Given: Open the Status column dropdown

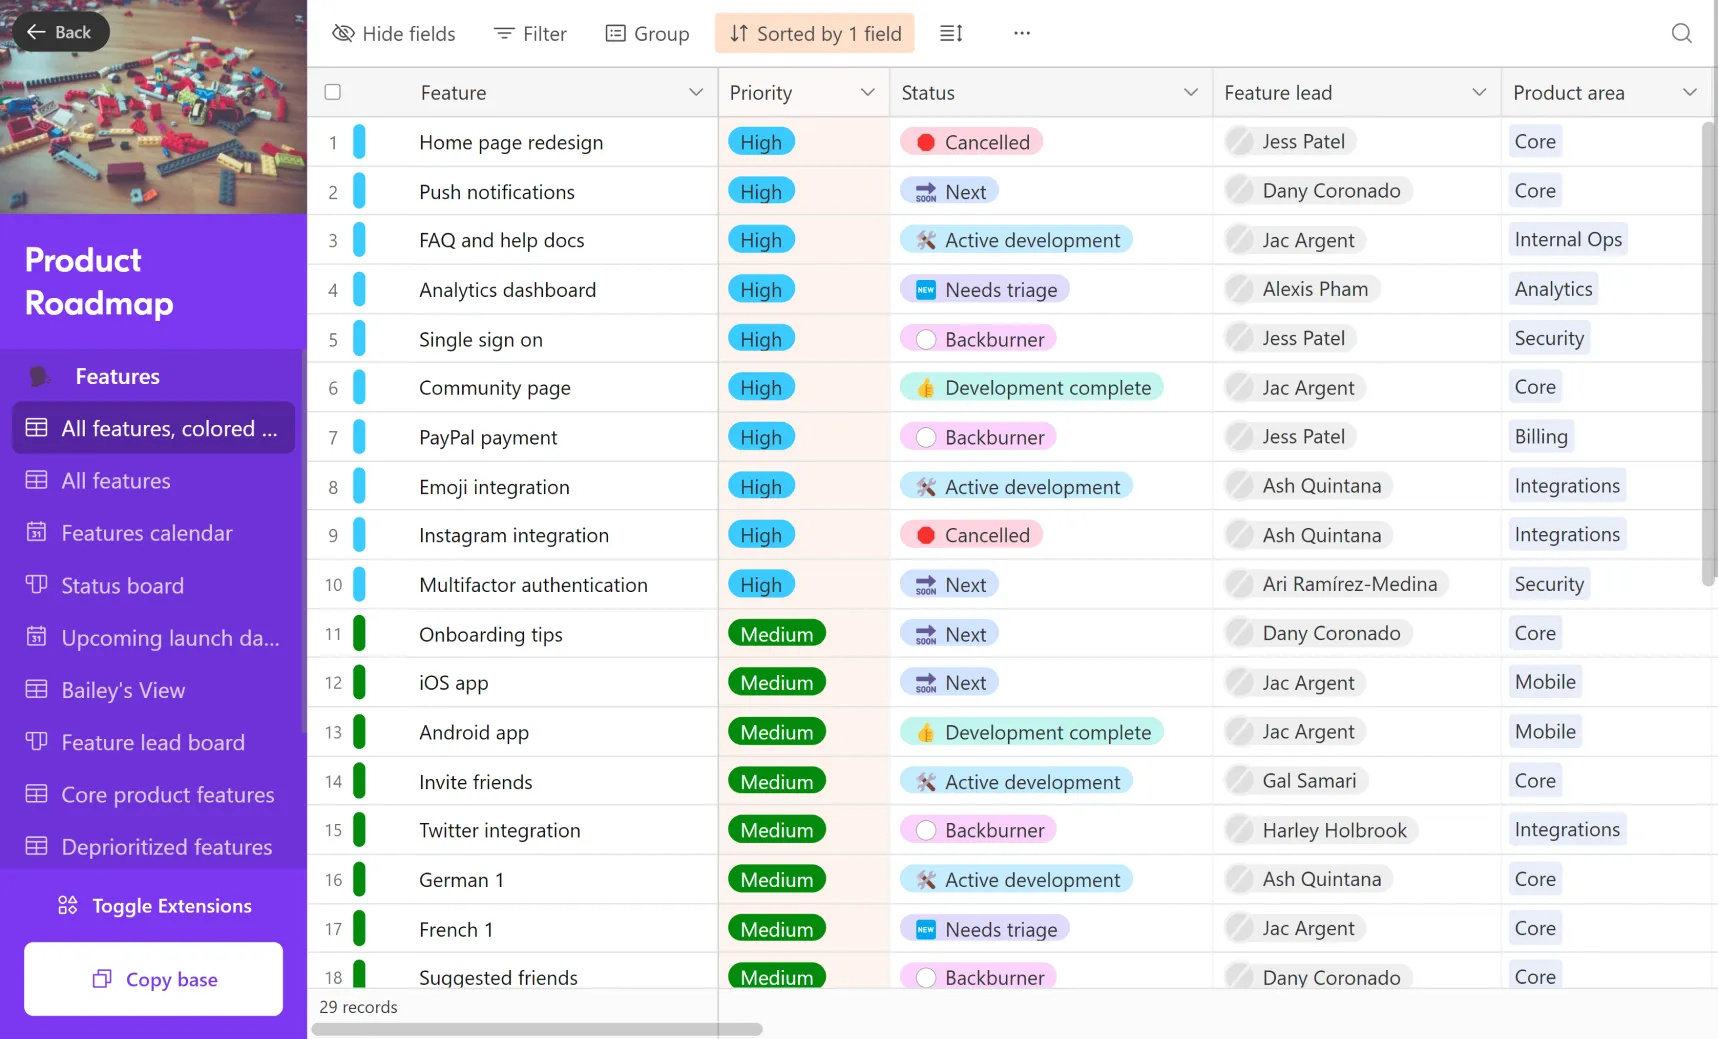Looking at the screenshot, I should point(1189,91).
